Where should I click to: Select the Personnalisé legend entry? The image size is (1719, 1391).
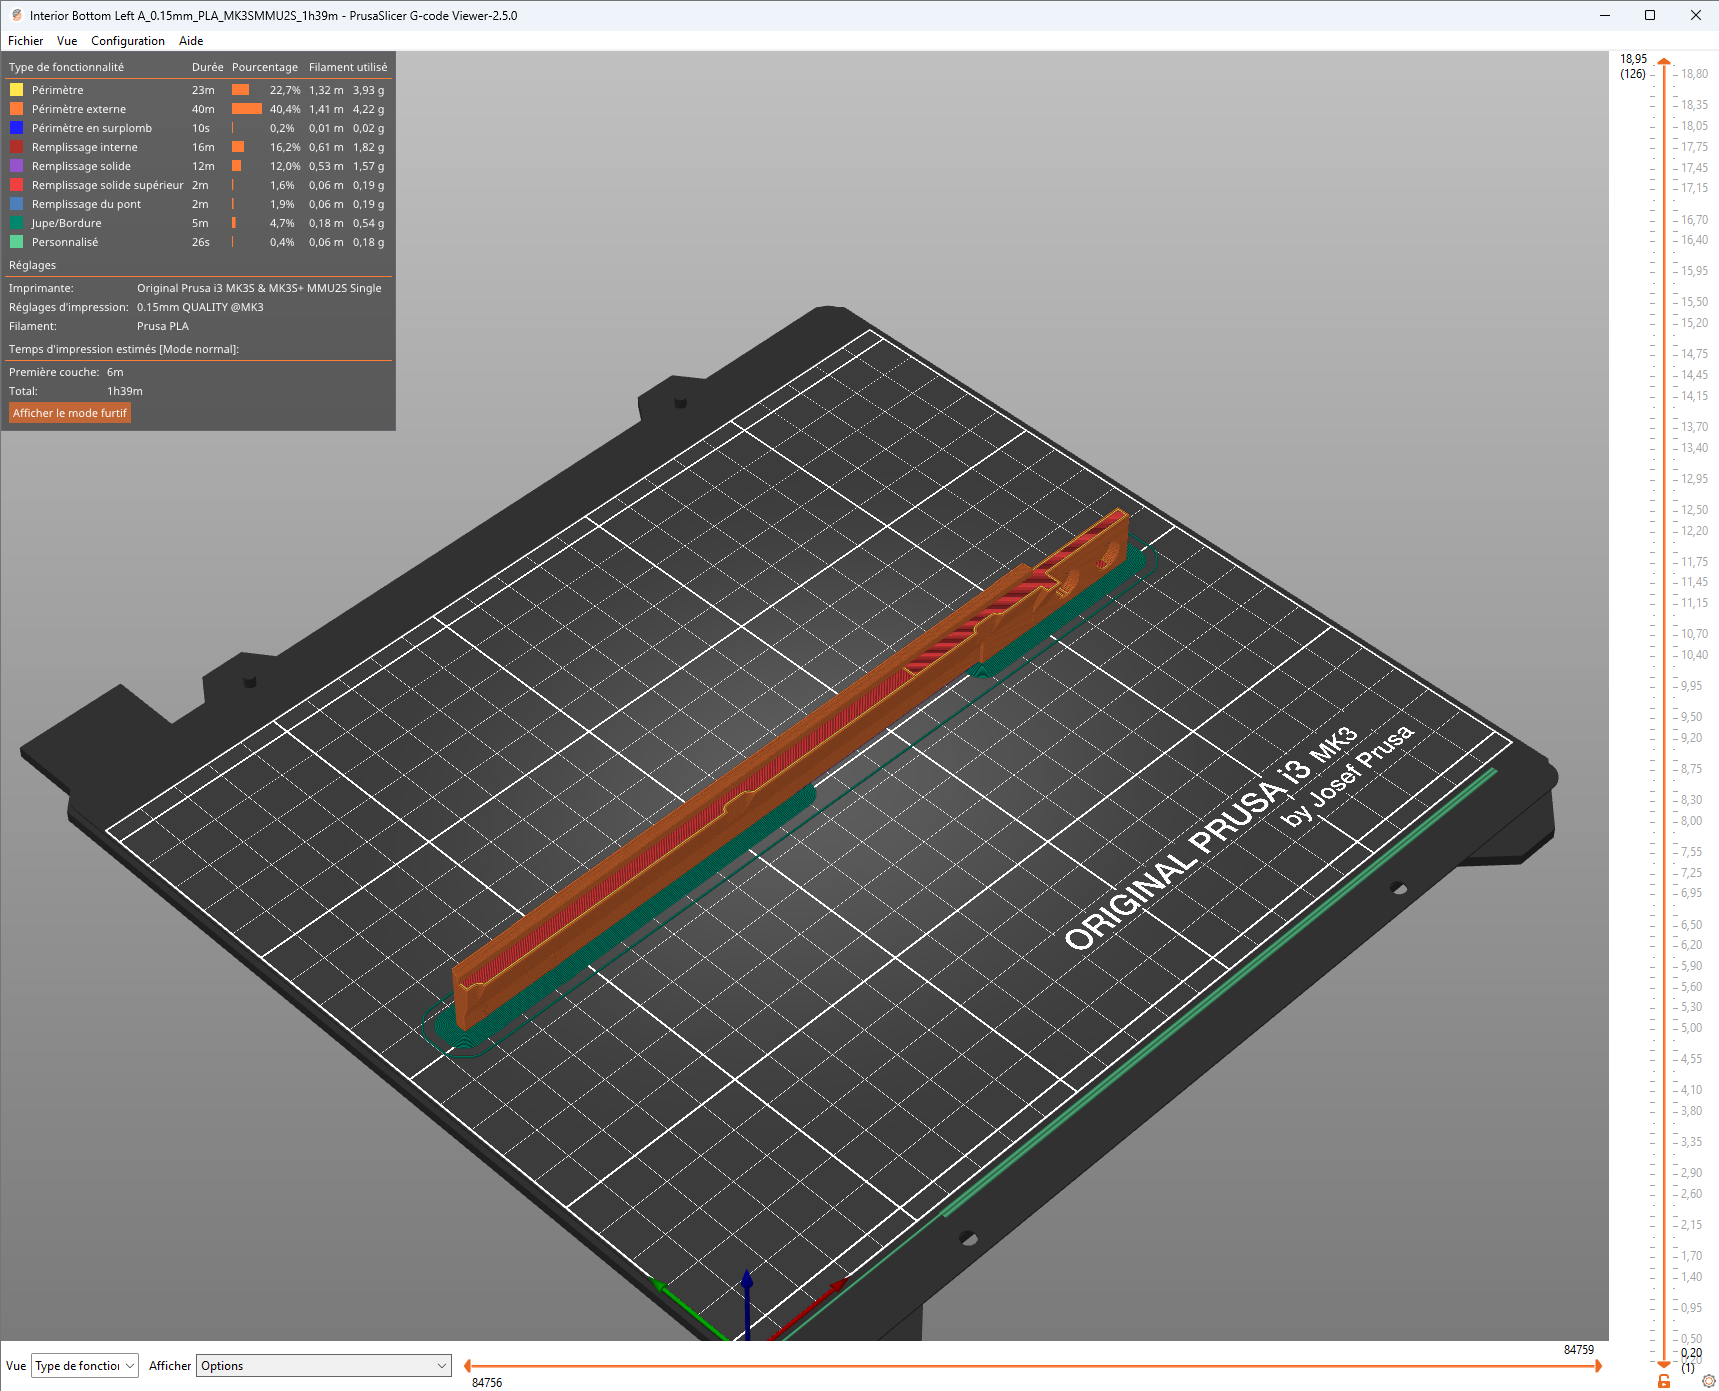tap(65, 242)
